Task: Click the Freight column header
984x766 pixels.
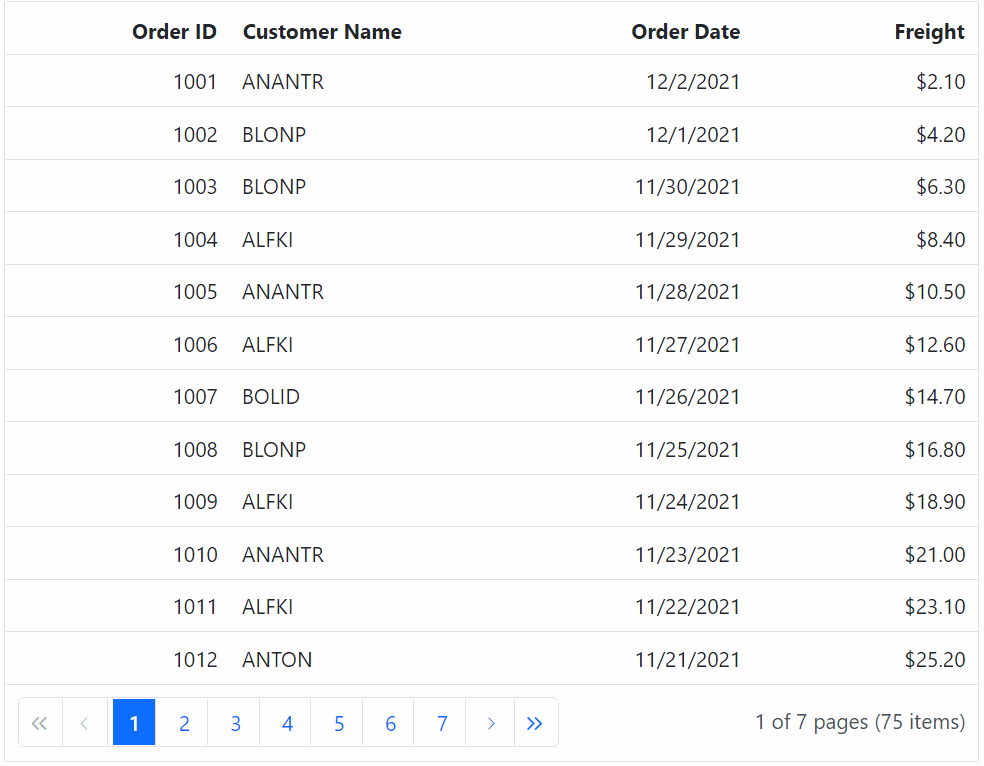Action: pyautogui.click(x=929, y=32)
